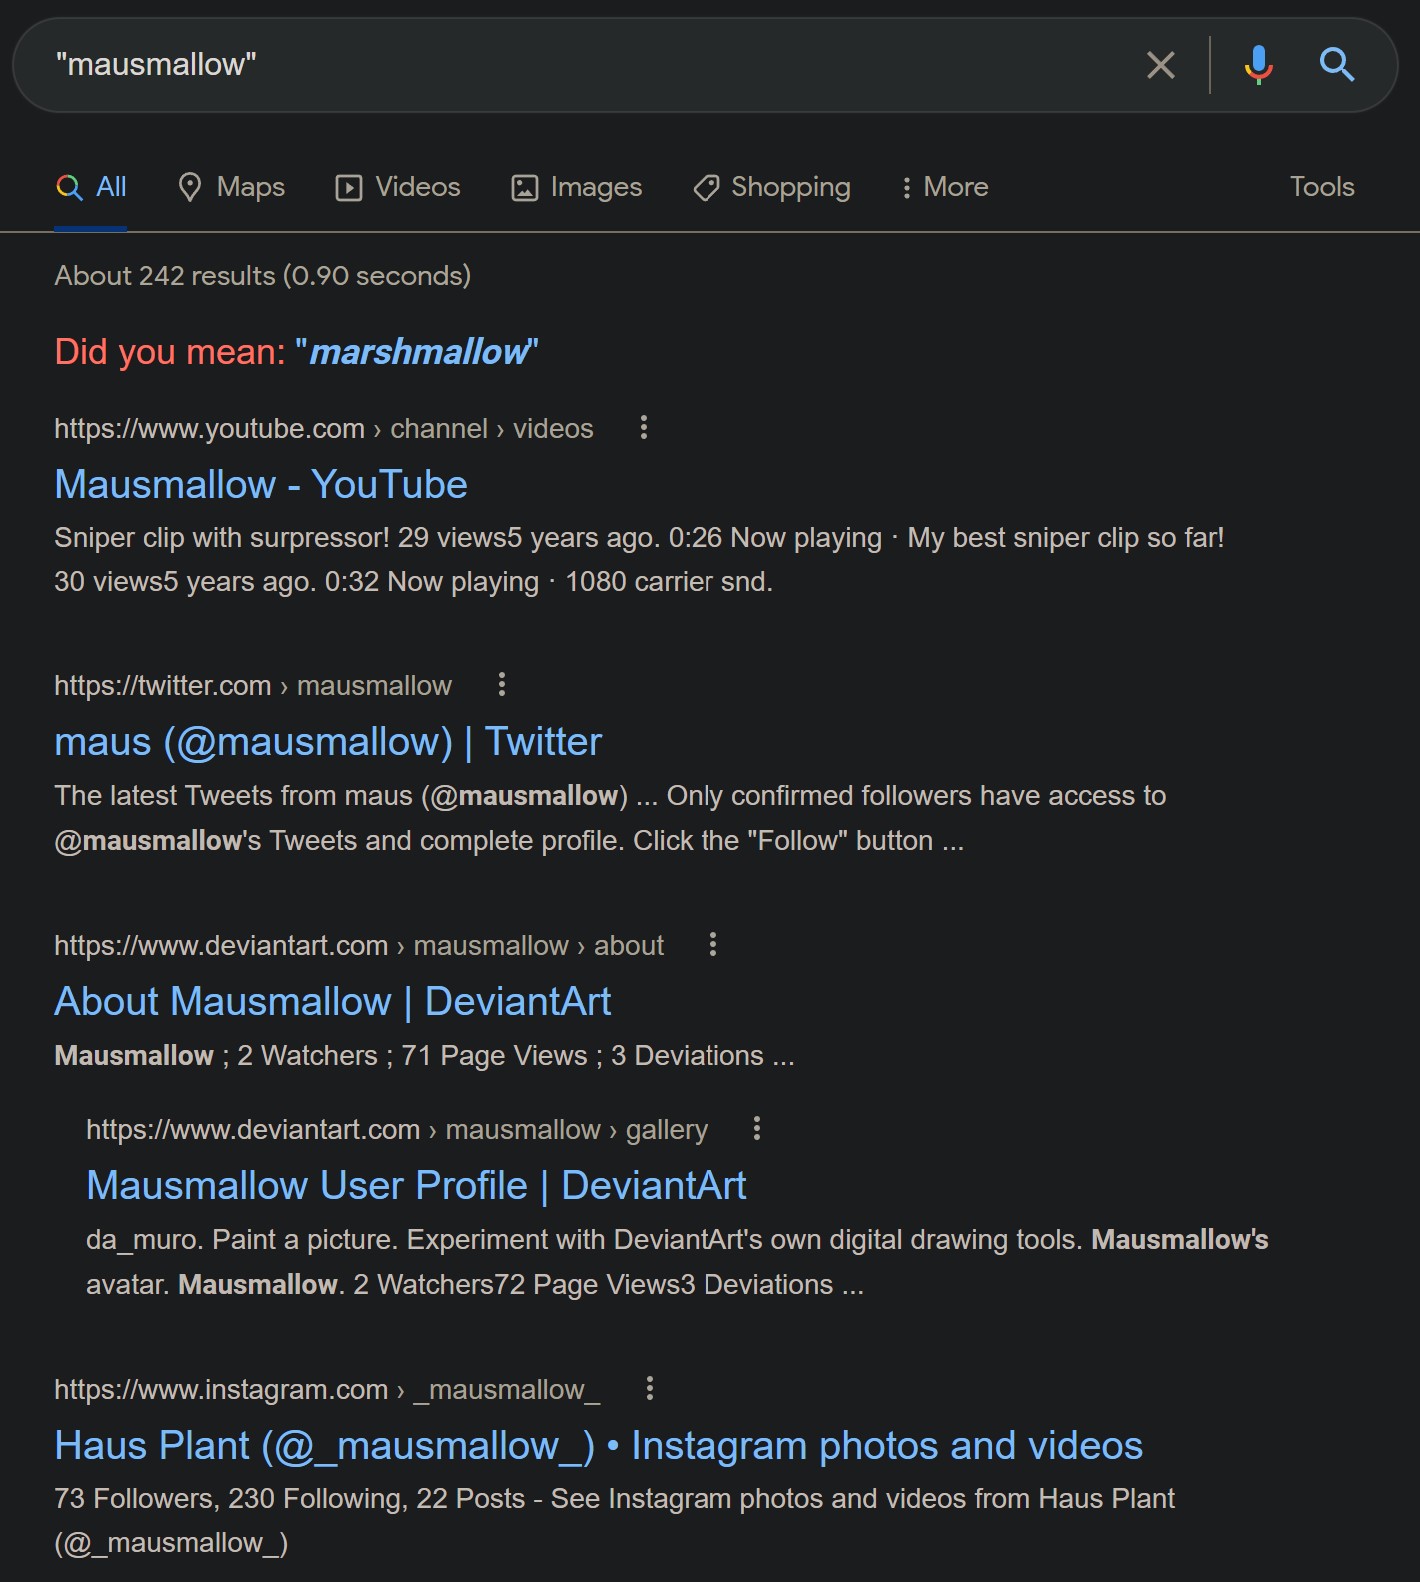This screenshot has width=1420, height=1582.
Task: Expand the More search categories menu
Action: (944, 187)
